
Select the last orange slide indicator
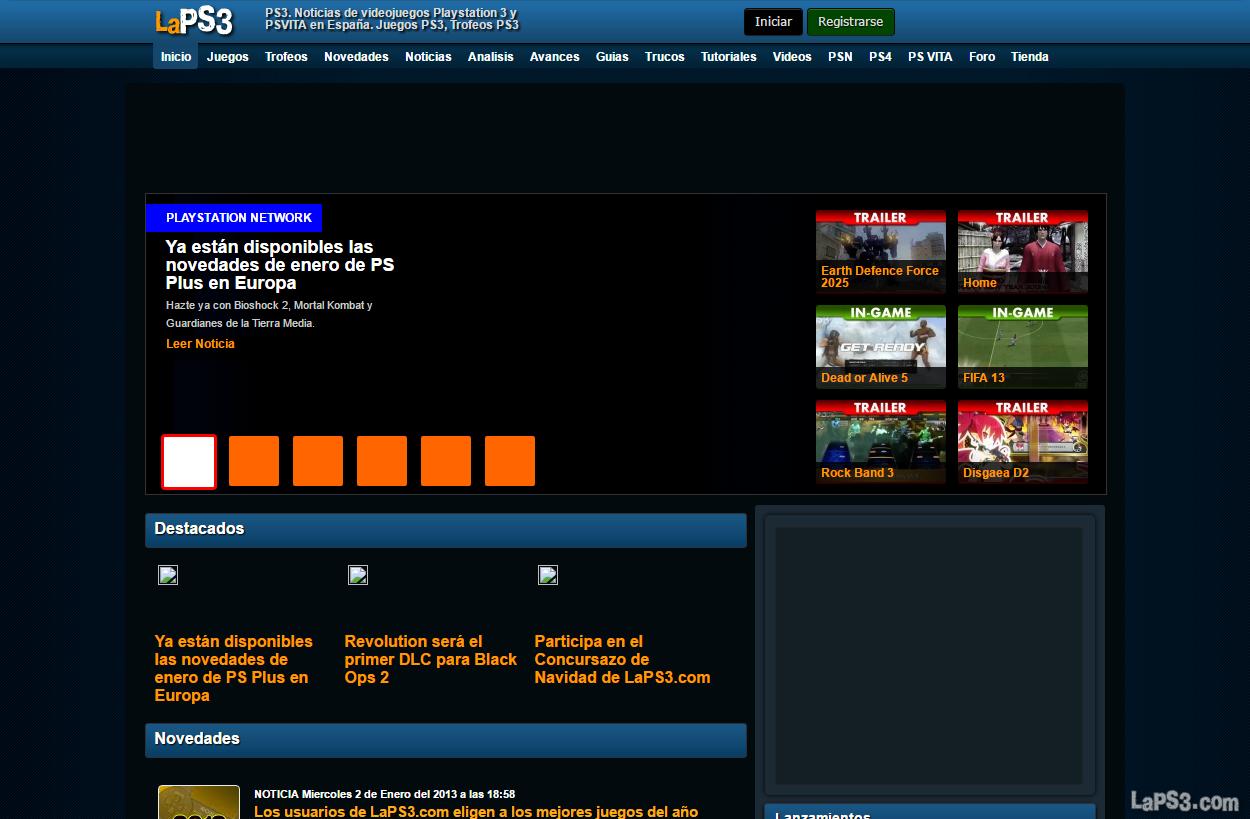coord(510,461)
